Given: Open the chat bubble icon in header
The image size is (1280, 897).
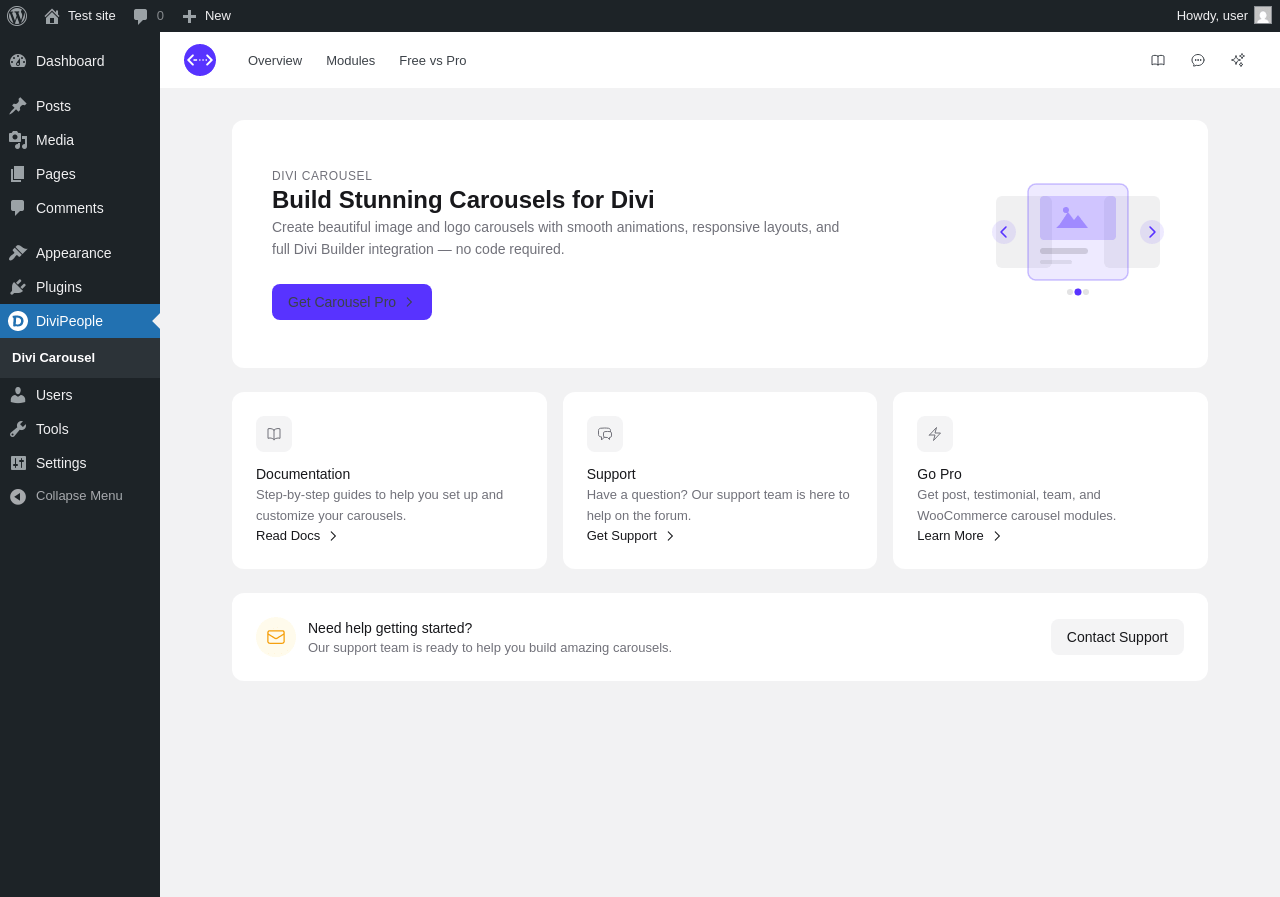Looking at the screenshot, I should click(1198, 60).
